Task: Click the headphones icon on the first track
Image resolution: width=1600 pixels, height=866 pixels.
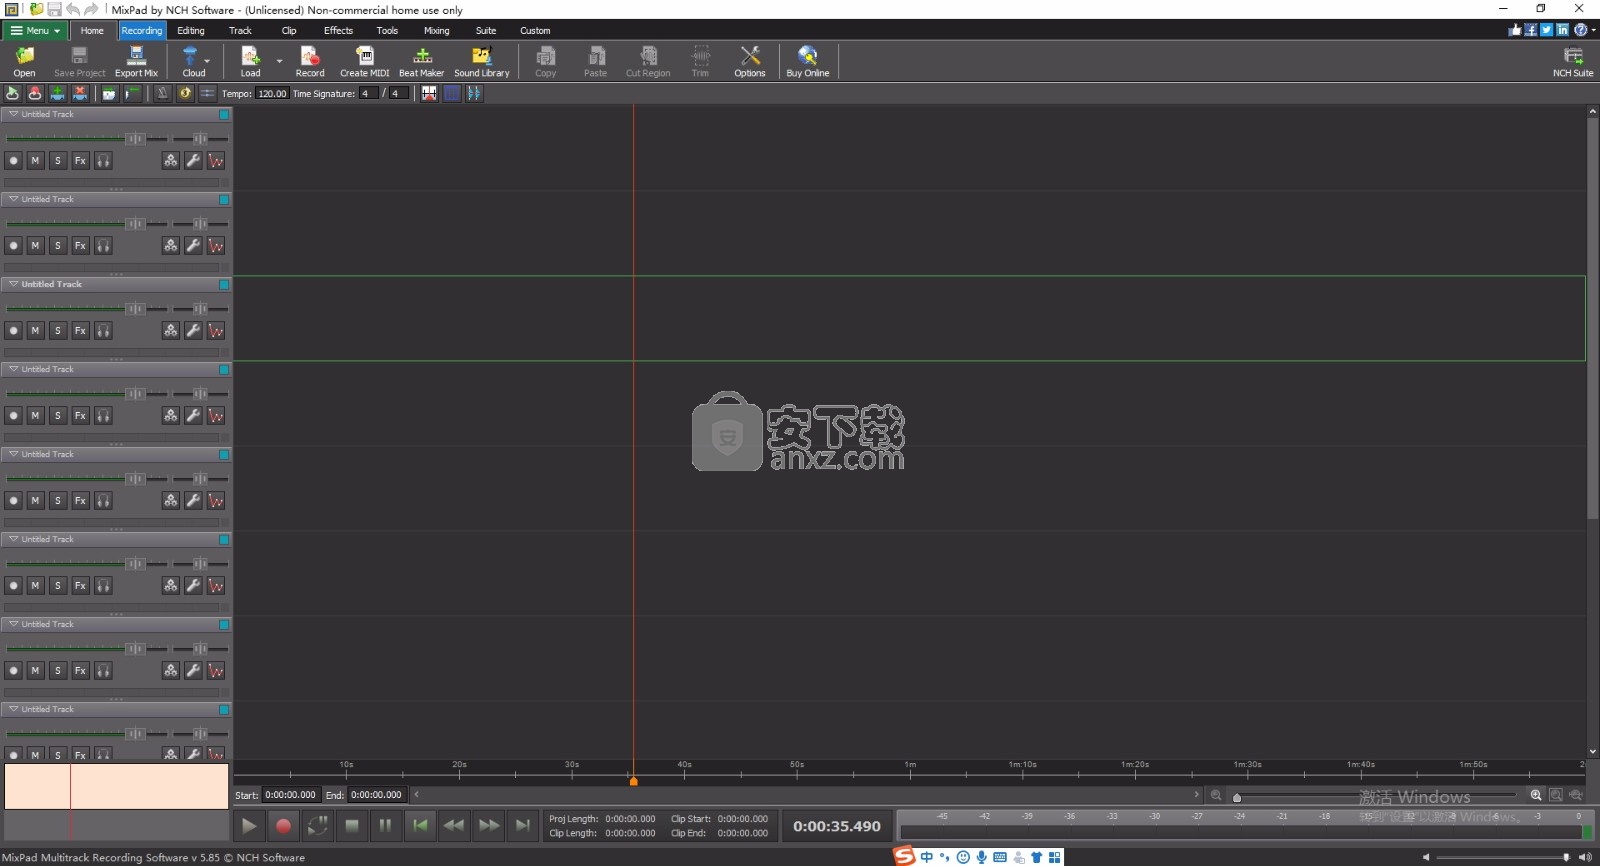Action: coord(103,160)
